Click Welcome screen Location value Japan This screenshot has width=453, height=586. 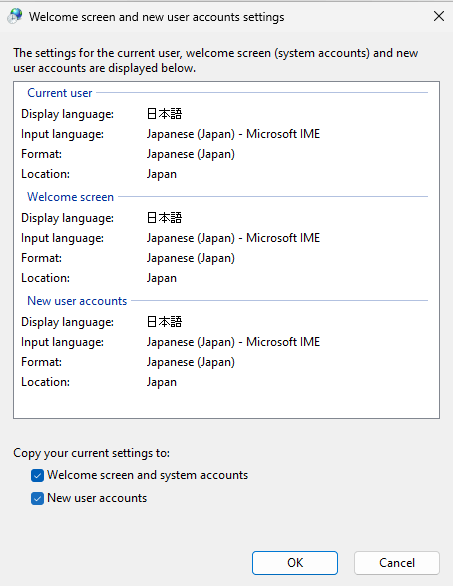click(161, 278)
